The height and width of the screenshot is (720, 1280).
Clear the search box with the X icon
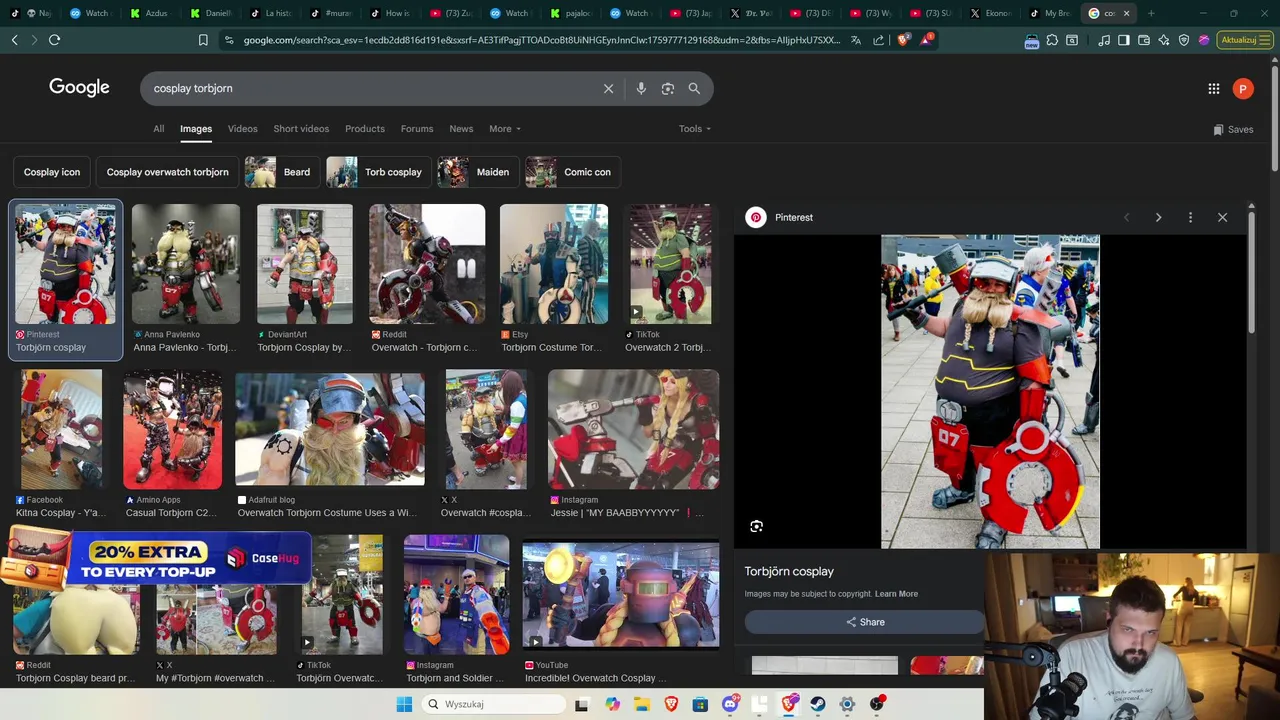(608, 88)
